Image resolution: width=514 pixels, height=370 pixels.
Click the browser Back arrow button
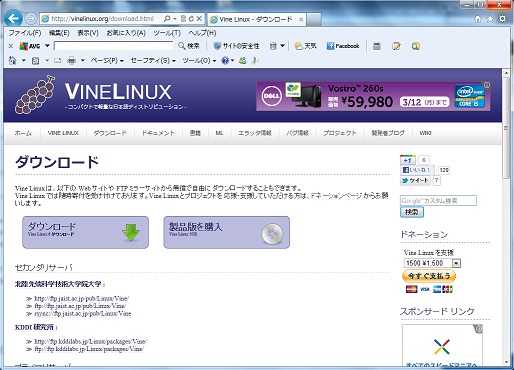(13, 19)
